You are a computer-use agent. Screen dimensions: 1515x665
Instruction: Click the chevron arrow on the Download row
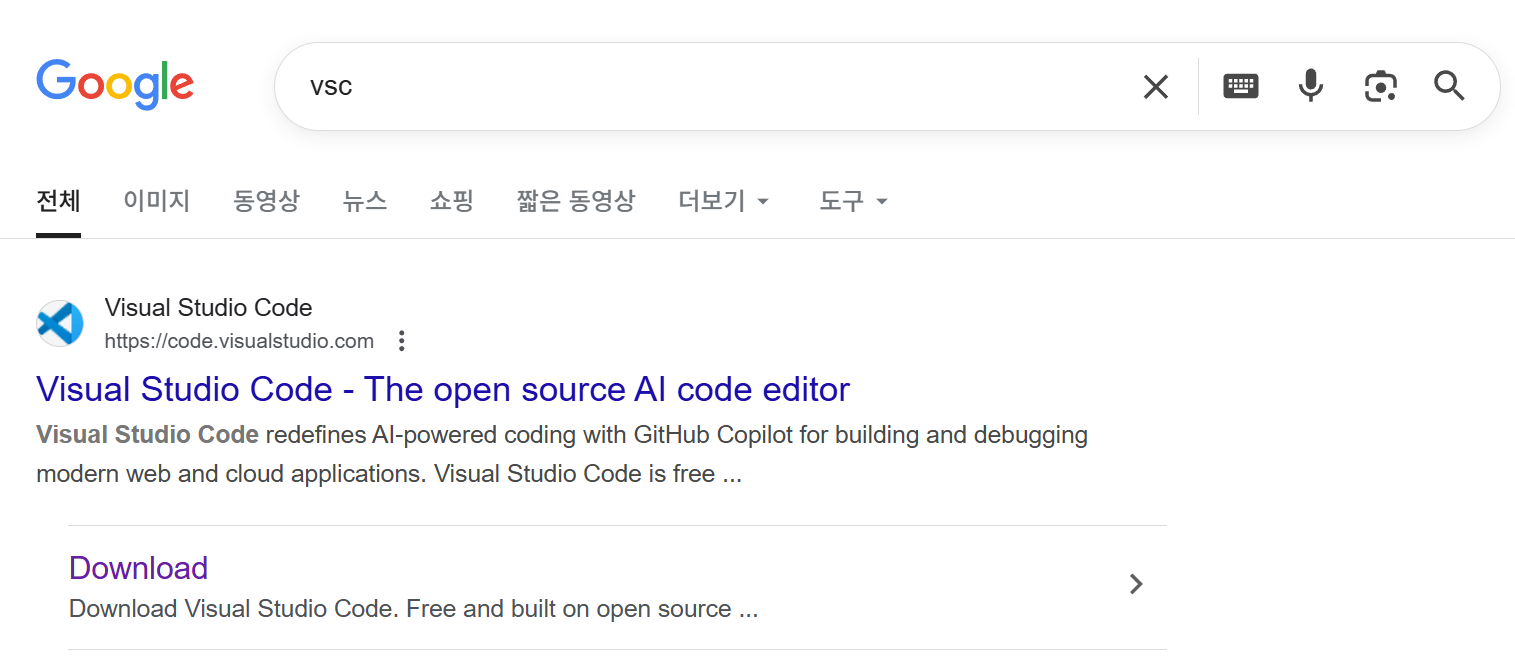[x=1136, y=584]
